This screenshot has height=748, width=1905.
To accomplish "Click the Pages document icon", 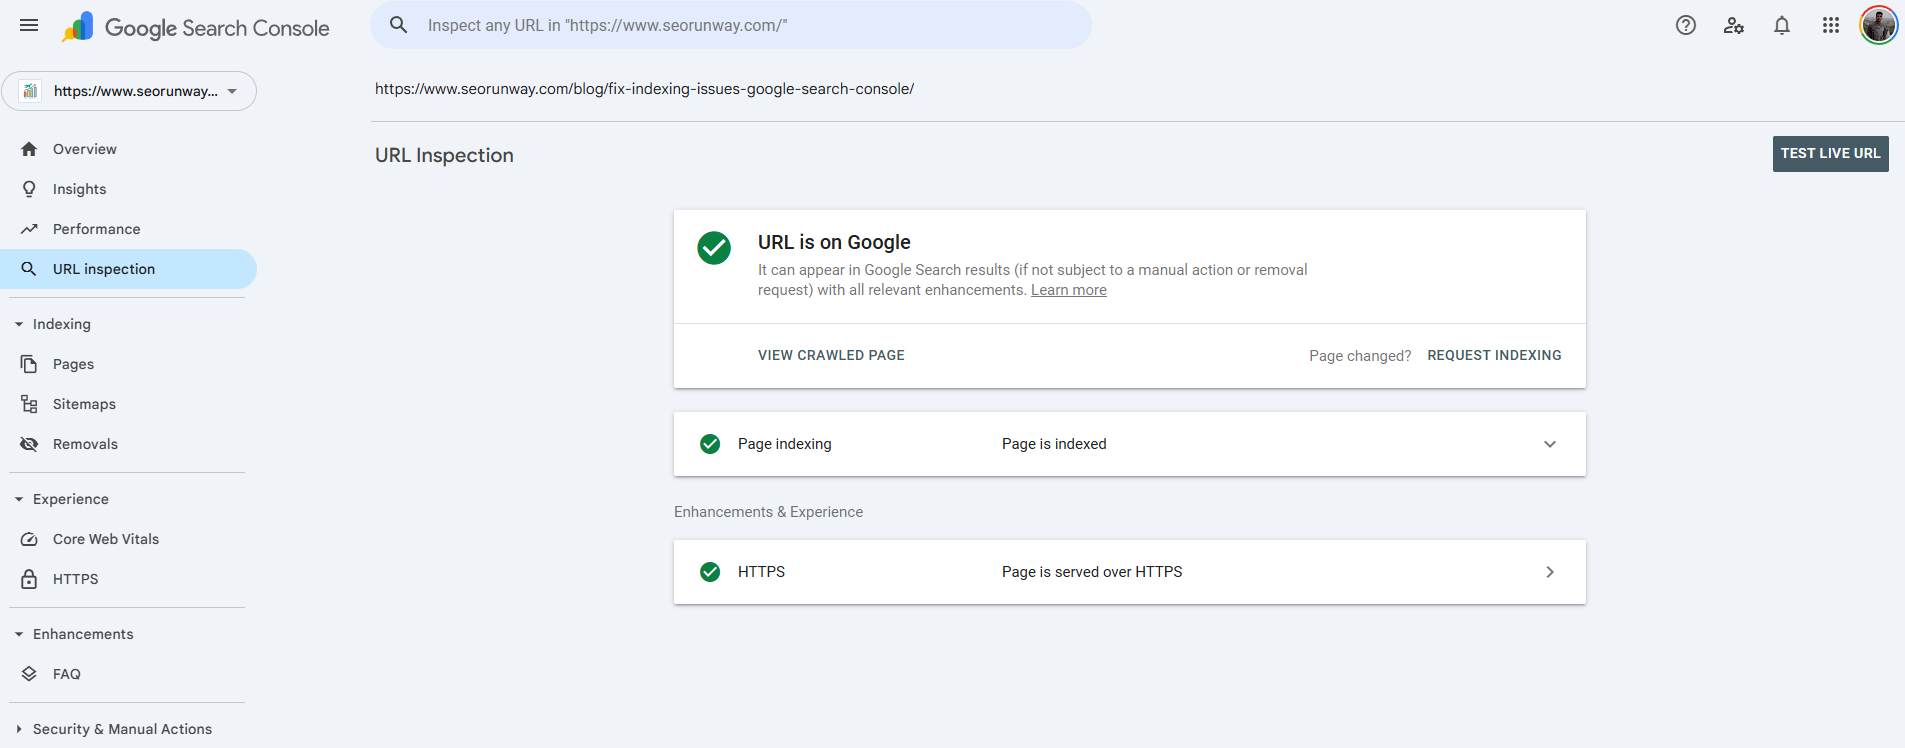I will pyautogui.click(x=29, y=364).
